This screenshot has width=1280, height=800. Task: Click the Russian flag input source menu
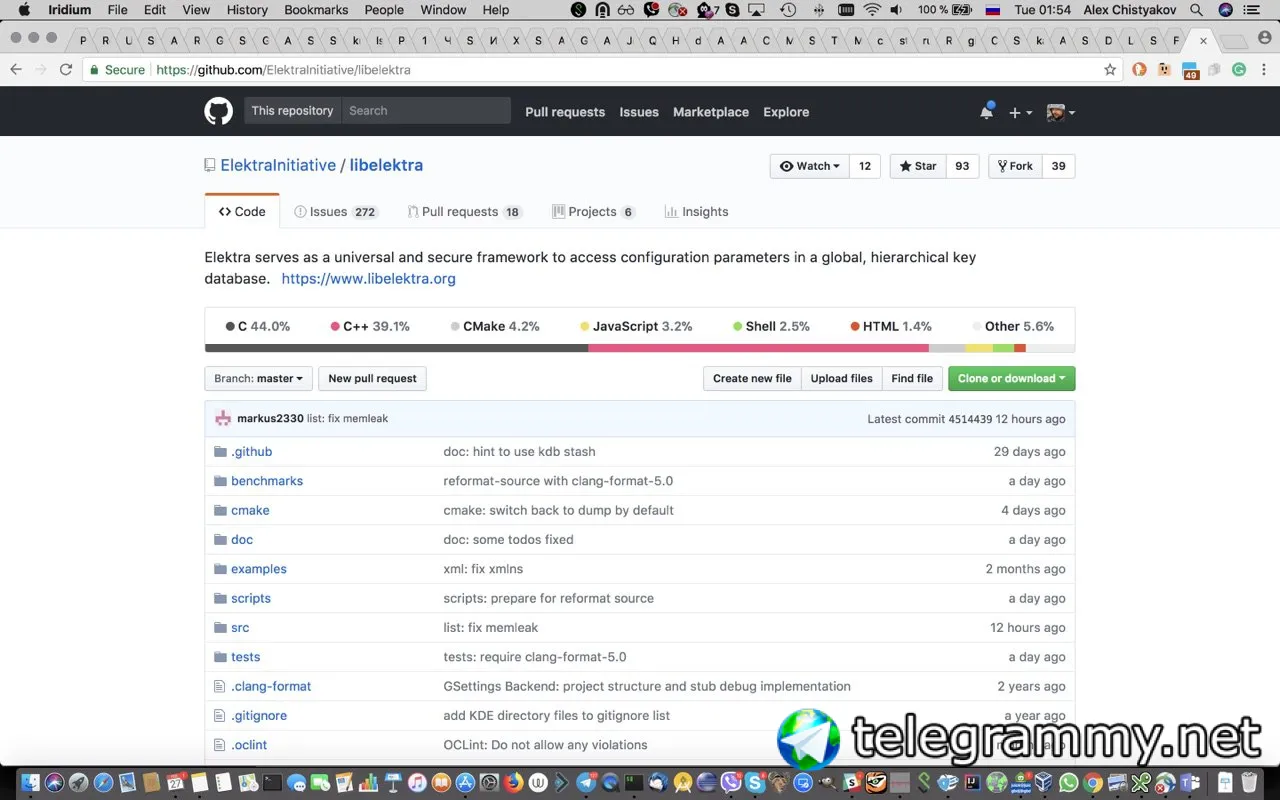993,10
